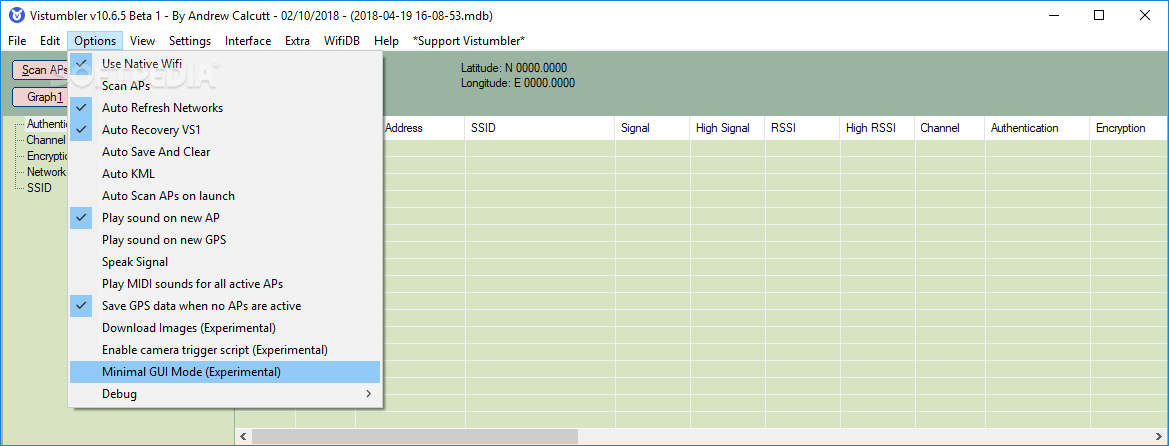
Task: Uncheck Auto Recovery VS1
Action: tap(225, 130)
